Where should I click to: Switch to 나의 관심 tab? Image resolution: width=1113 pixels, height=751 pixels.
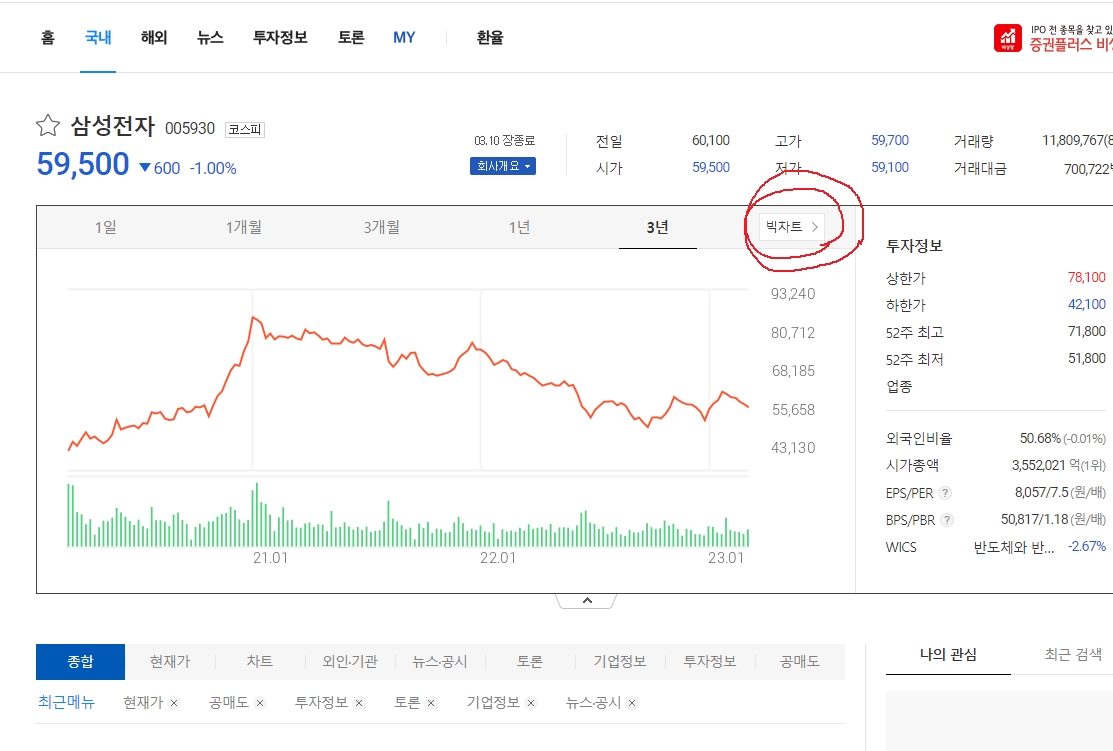click(x=948, y=654)
